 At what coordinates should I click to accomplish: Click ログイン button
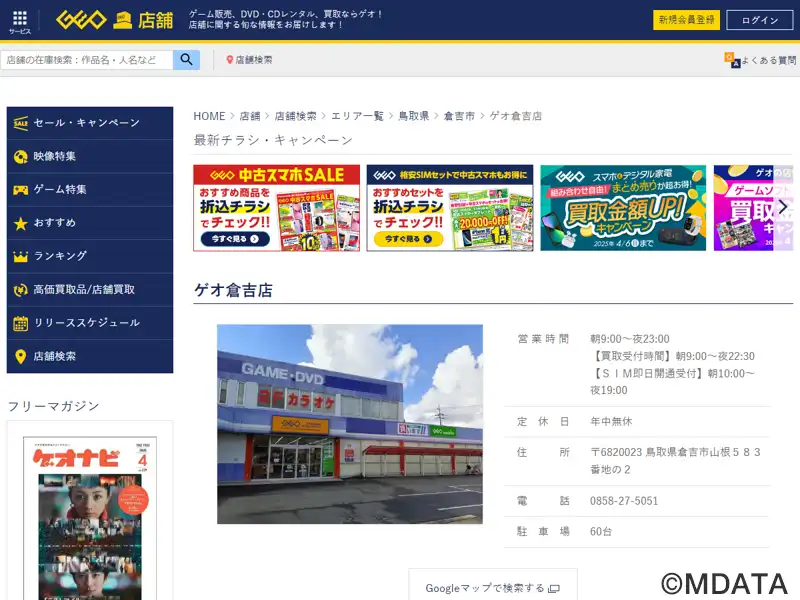click(x=760, y=20)
